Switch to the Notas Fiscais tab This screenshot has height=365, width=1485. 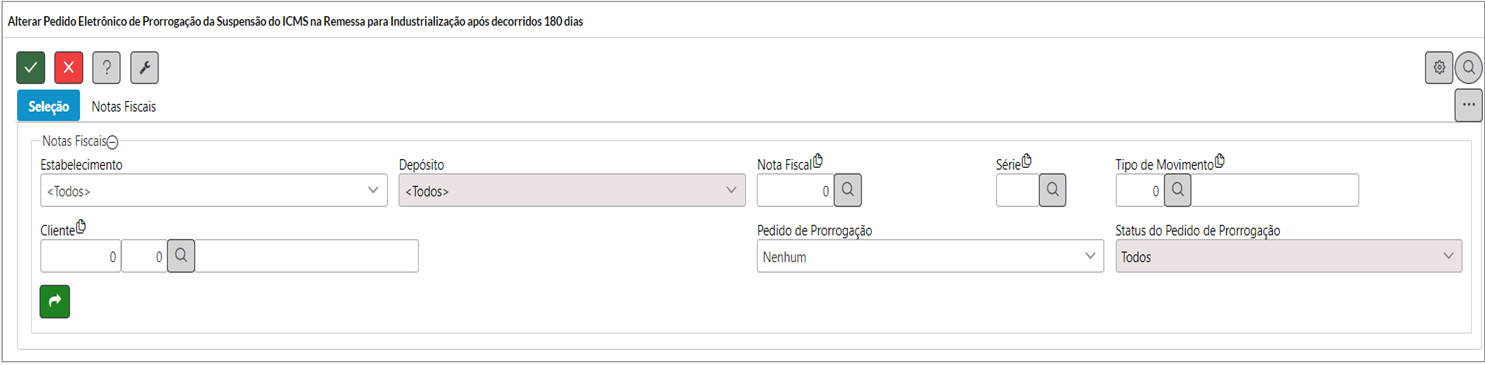tap(124, 106)
